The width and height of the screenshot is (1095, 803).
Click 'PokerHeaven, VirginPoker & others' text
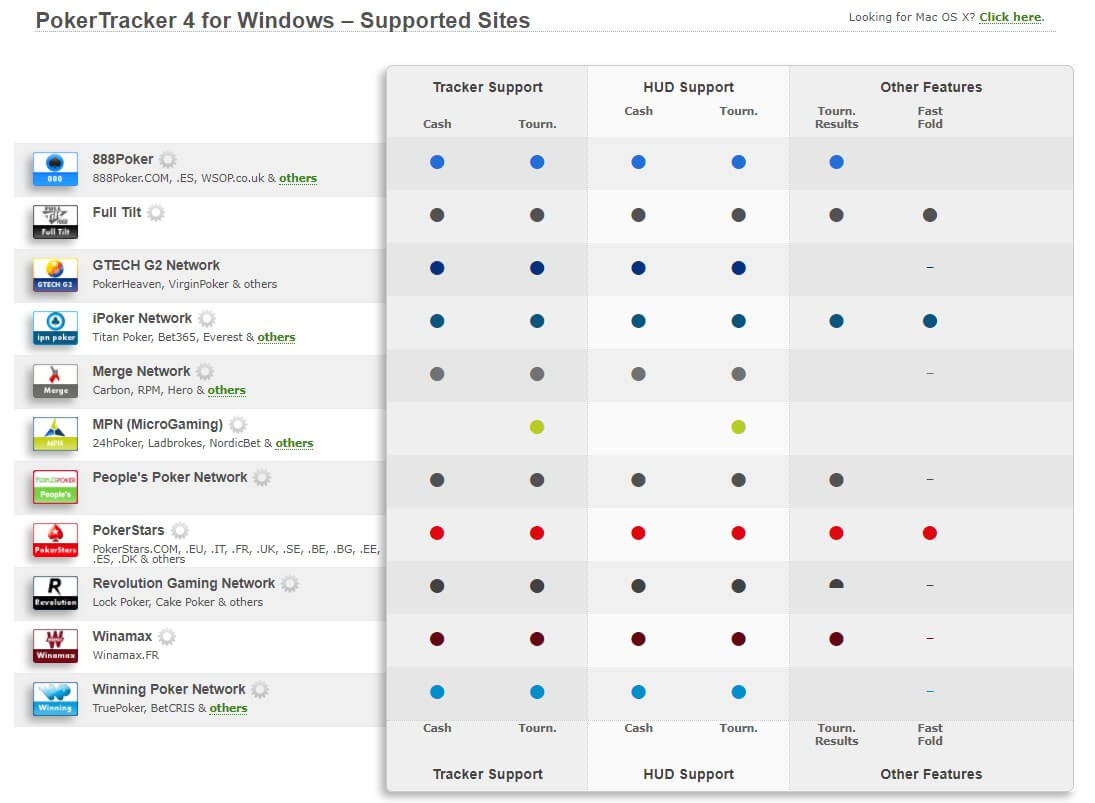point(185,284)
